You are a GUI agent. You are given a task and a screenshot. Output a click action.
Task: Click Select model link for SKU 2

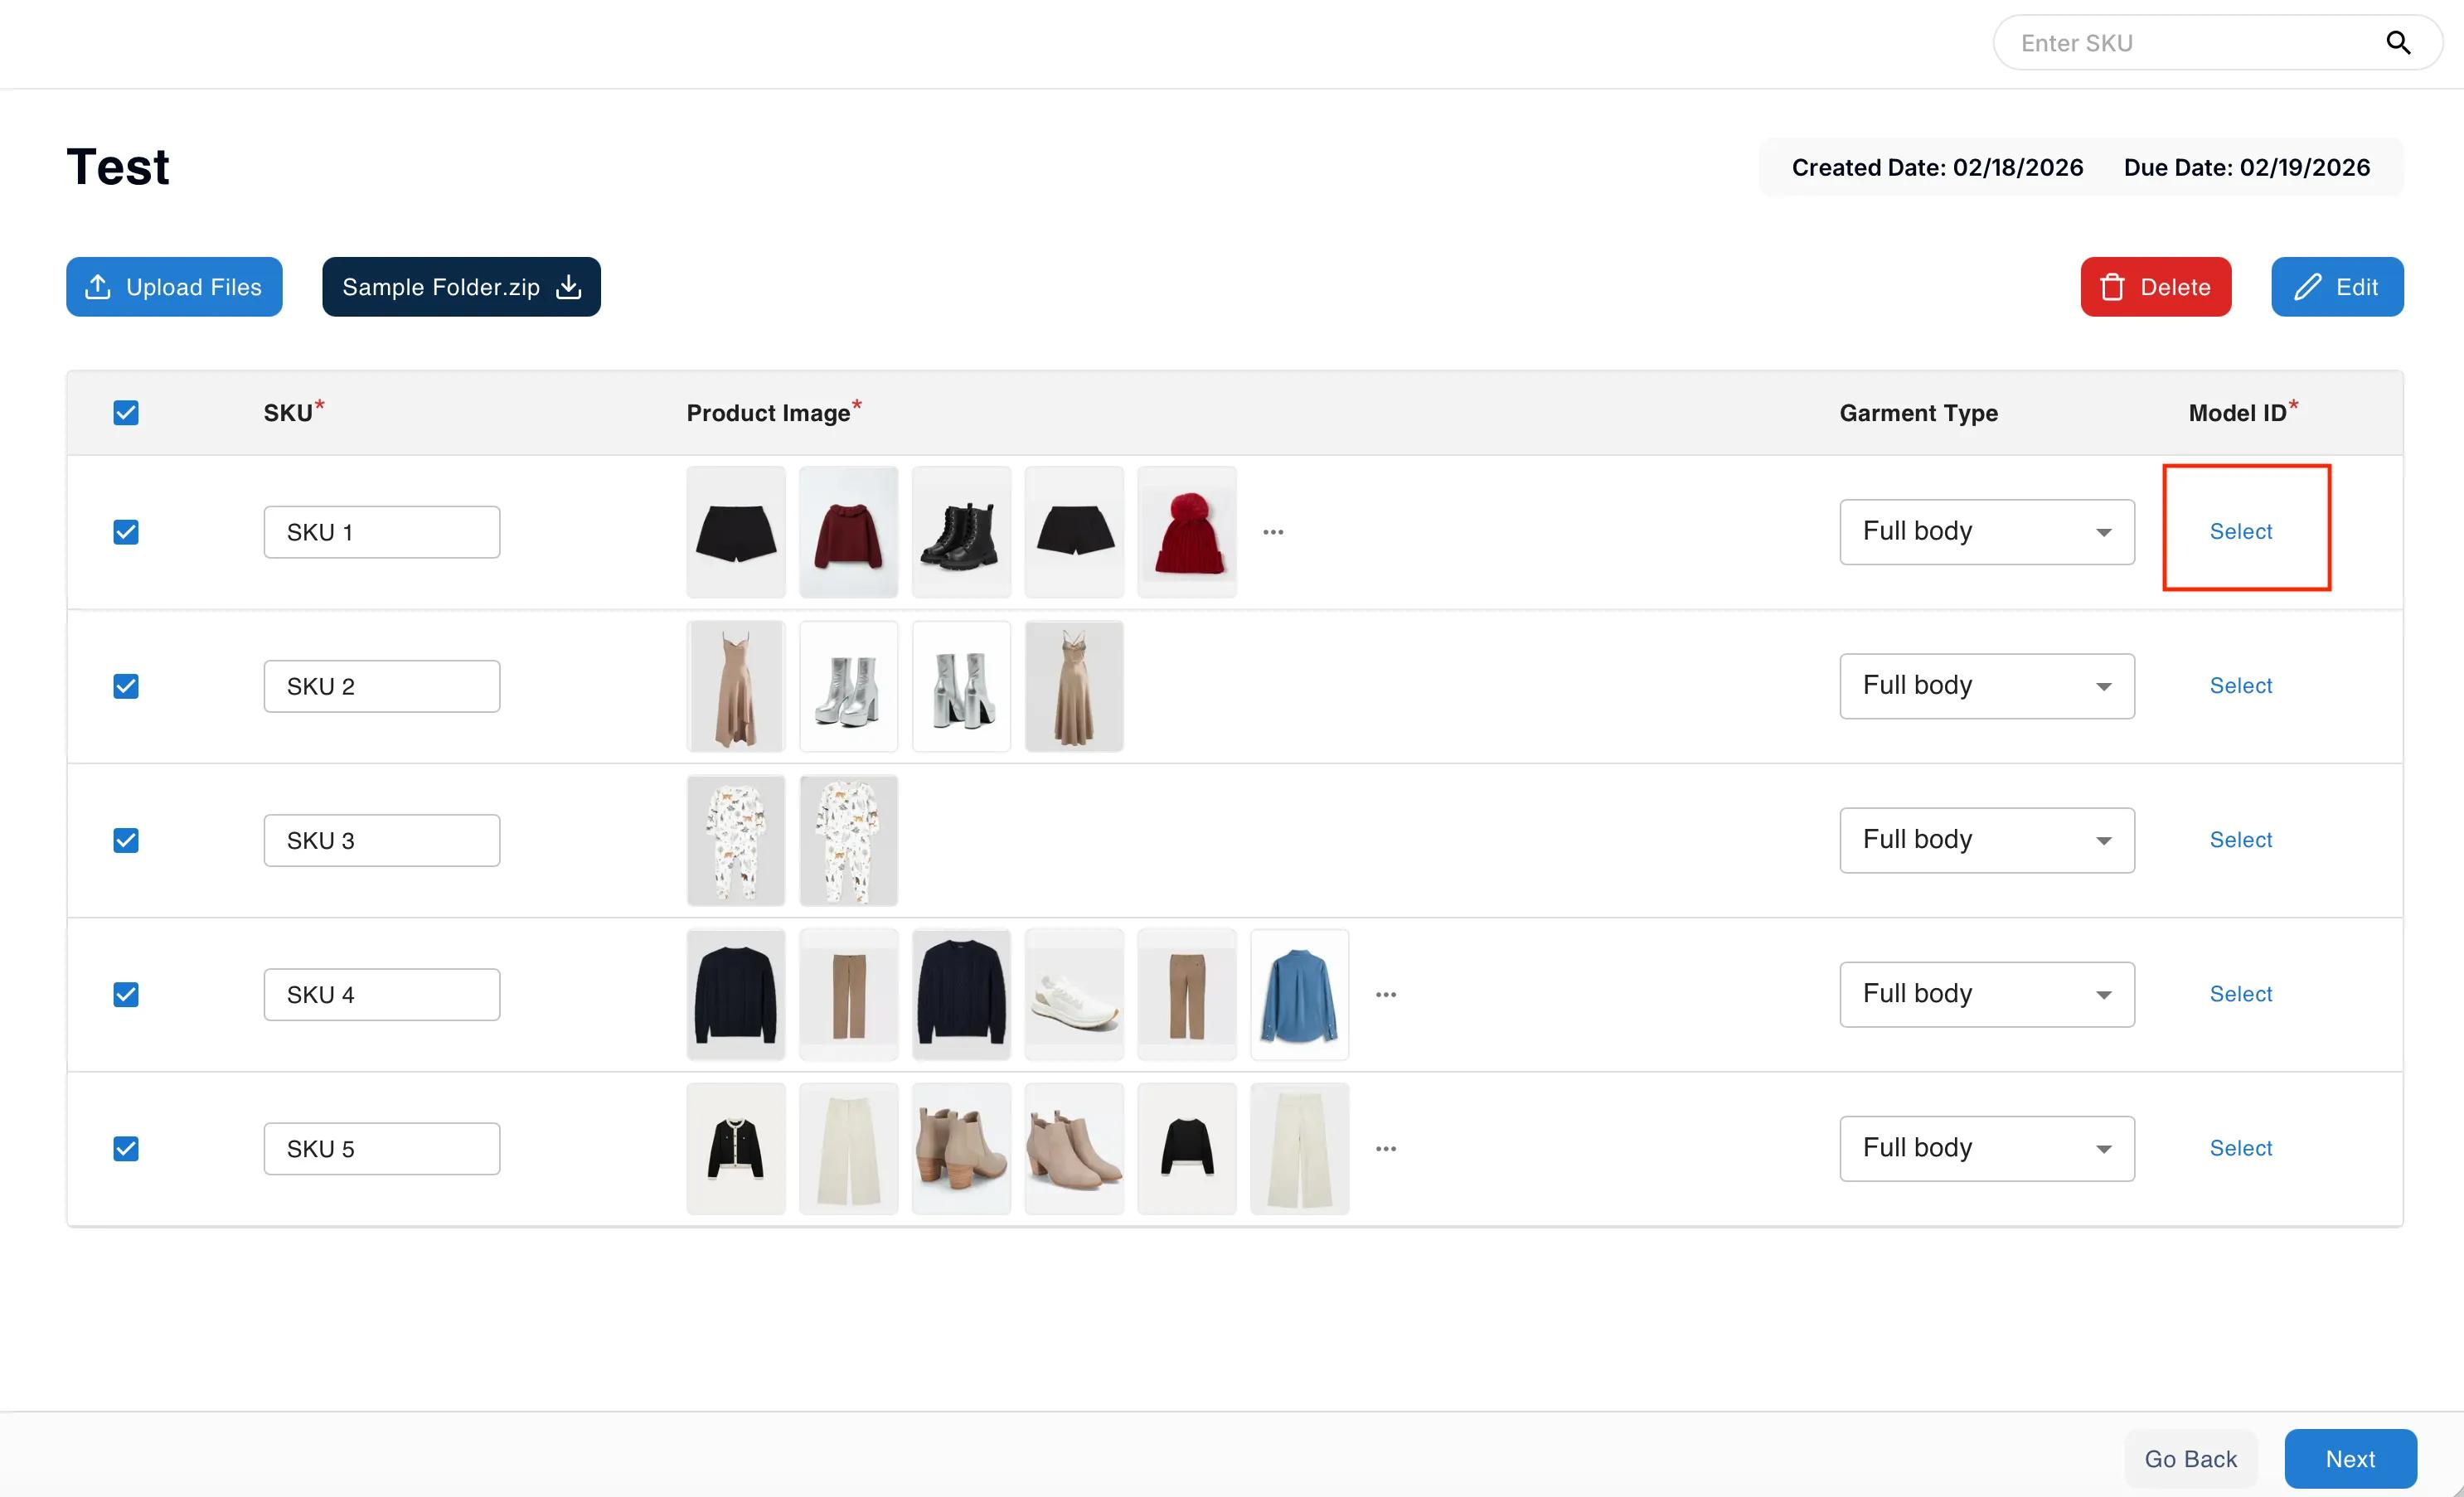(x=2240, y=685)
